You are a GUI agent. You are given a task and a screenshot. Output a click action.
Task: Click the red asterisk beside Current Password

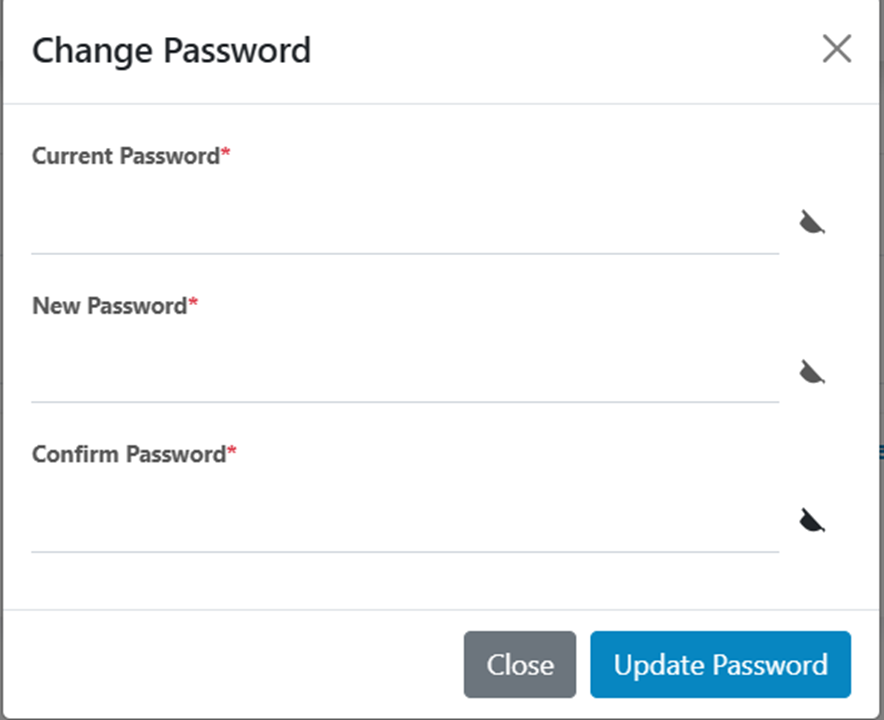click(226, 154)
